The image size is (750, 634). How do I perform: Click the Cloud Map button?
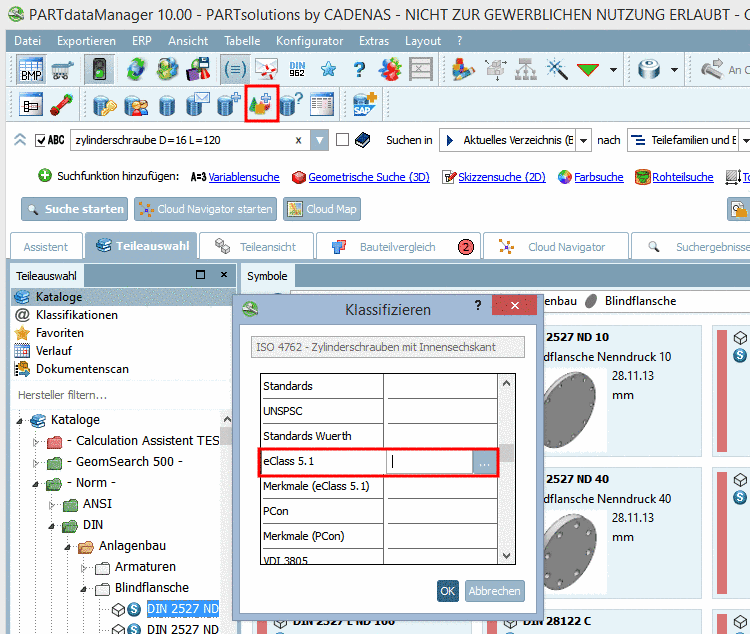pos(322,209)
